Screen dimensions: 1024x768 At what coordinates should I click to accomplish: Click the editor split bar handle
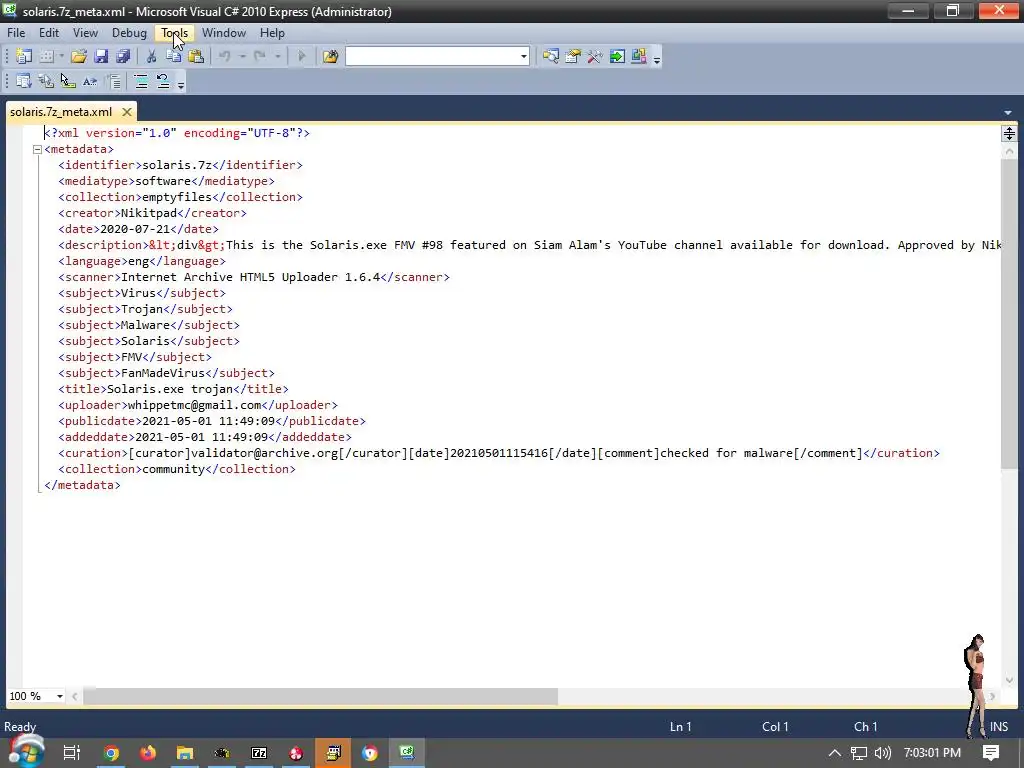pyautogui.click(x=1009, y=133)
